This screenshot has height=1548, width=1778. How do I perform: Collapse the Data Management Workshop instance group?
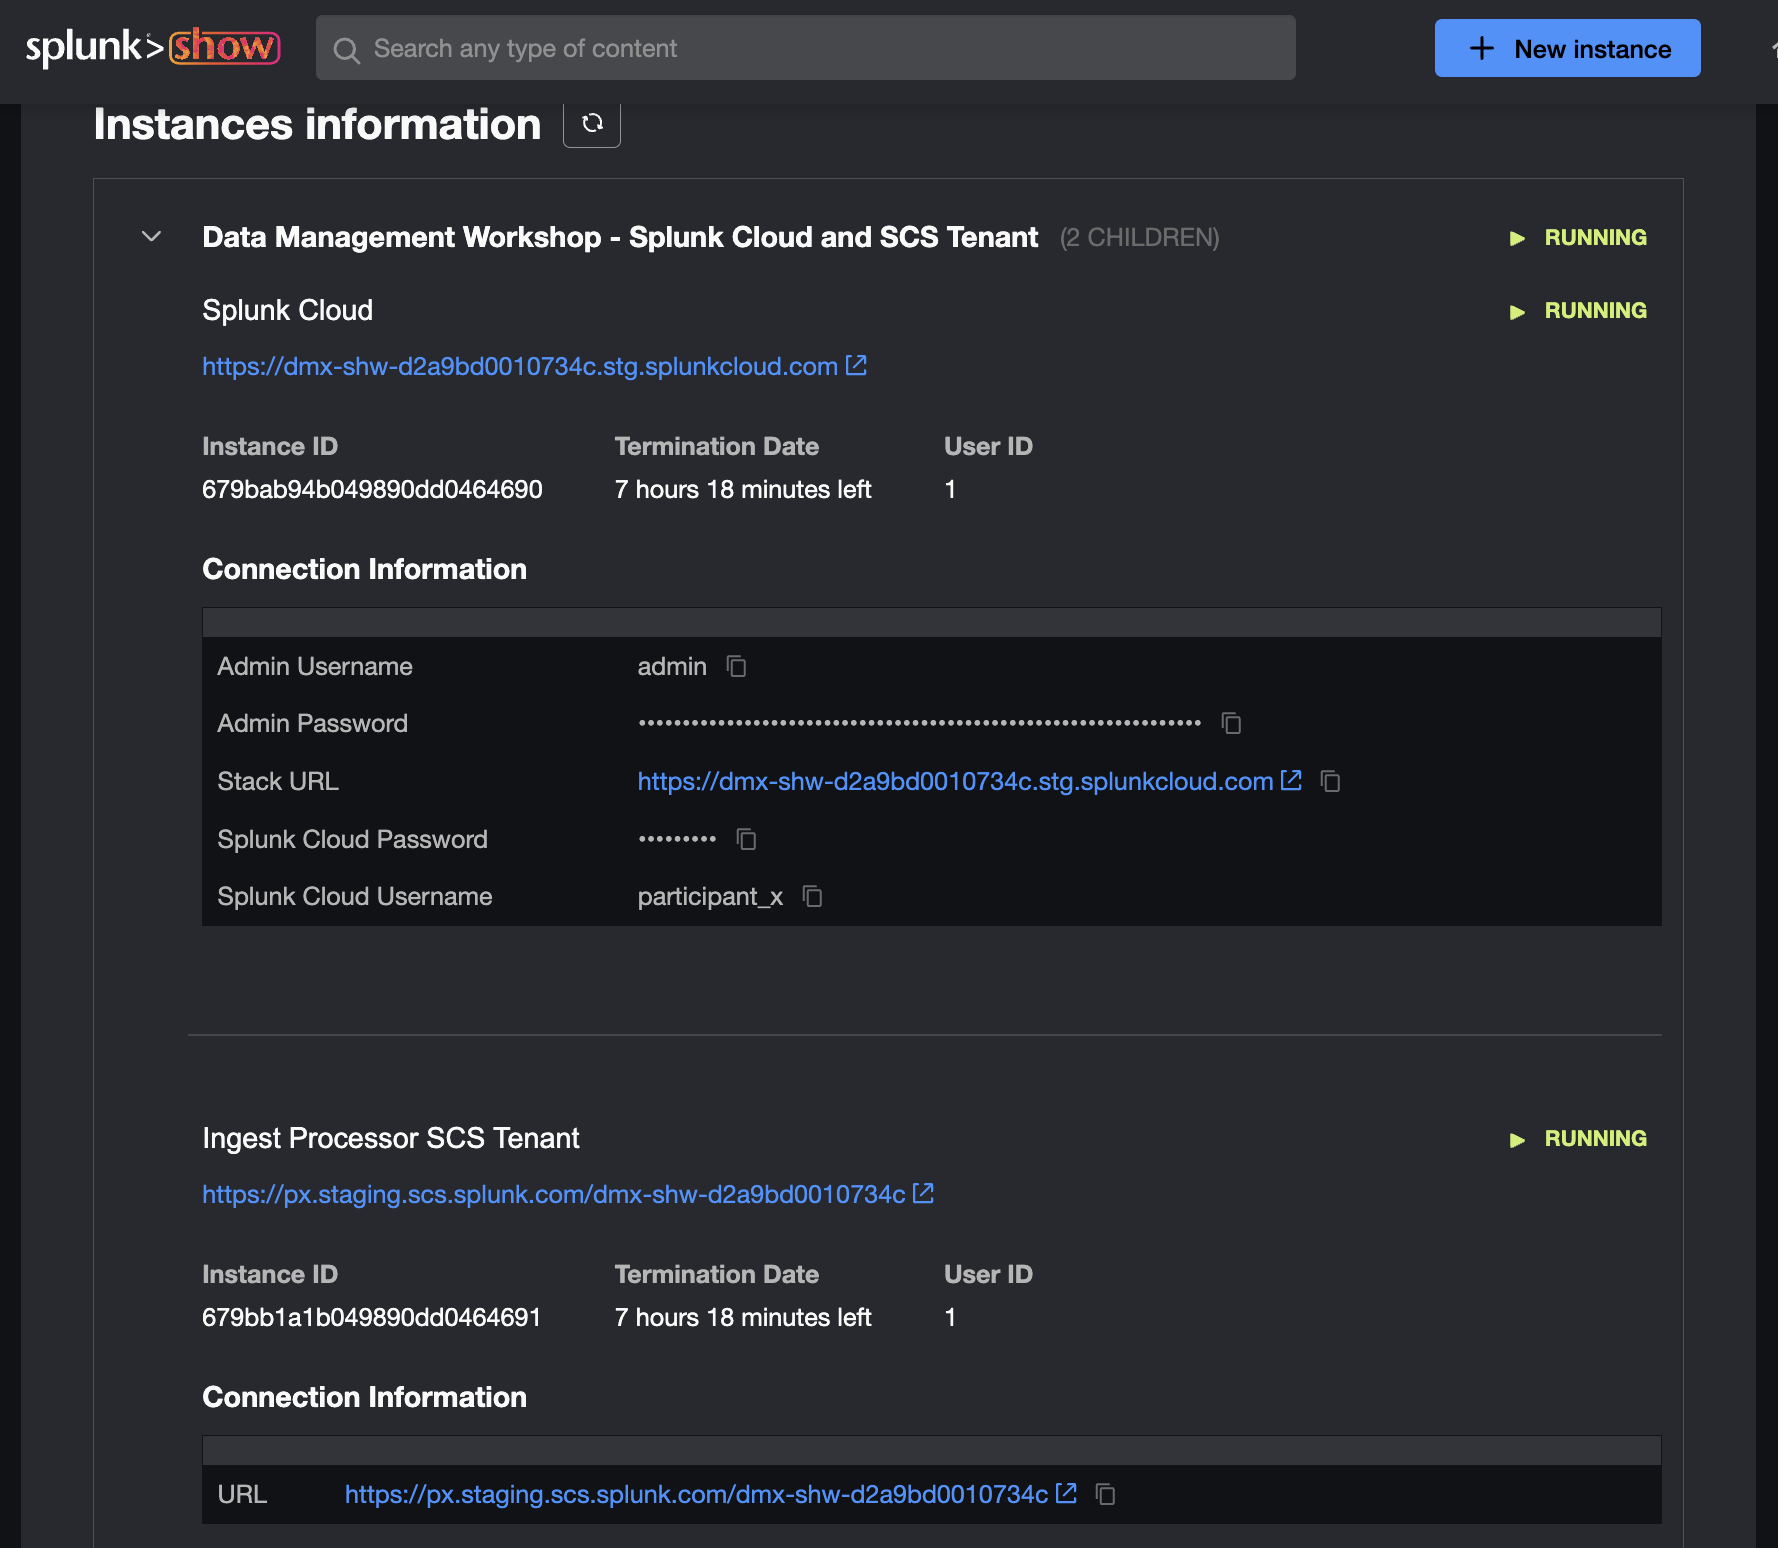click(x=150, y=237)
